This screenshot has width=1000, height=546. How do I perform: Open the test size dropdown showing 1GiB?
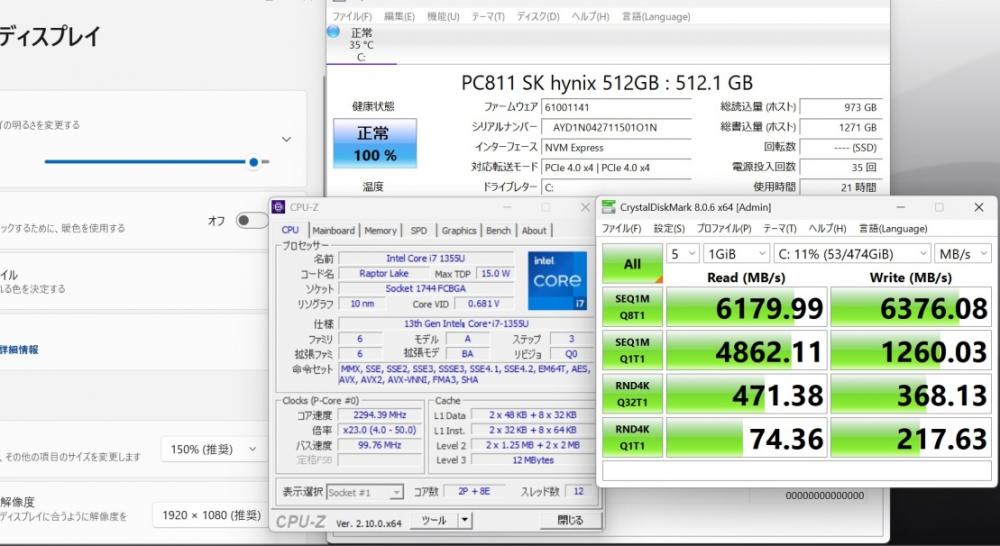[x=736, y=254]
